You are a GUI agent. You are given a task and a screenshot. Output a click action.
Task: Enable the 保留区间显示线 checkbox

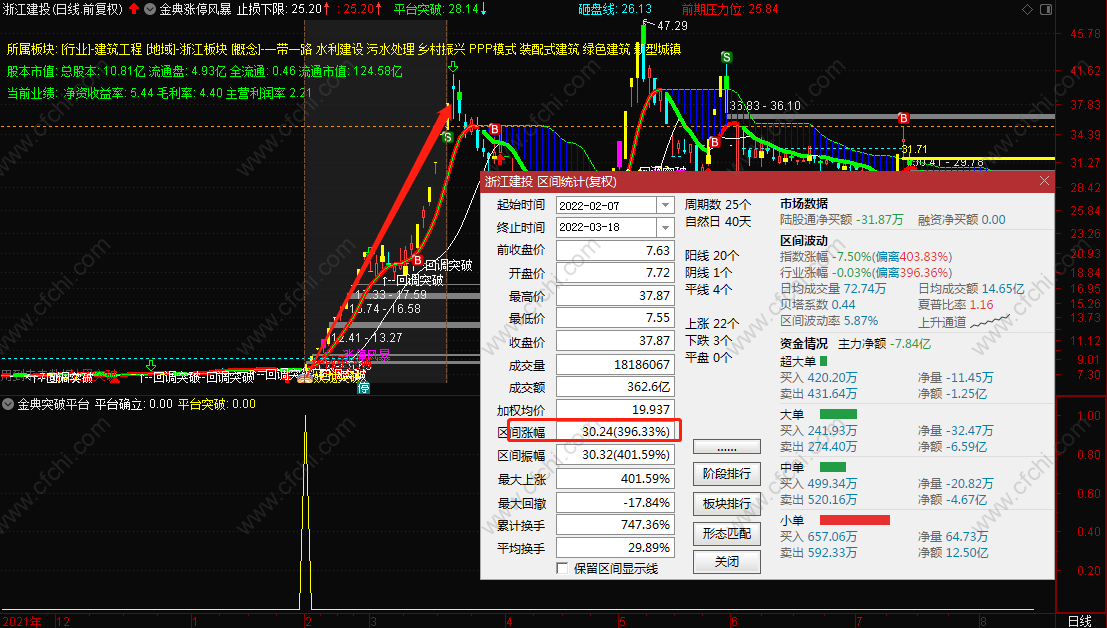tap(562, 568)
